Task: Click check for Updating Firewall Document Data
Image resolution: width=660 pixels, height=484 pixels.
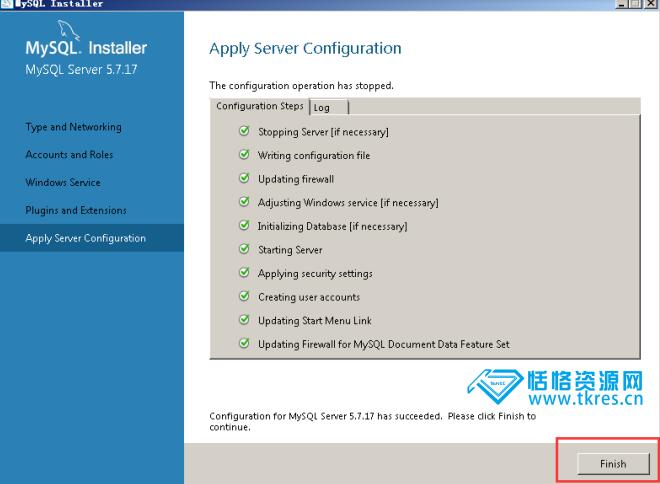Action: click(244, 344)
